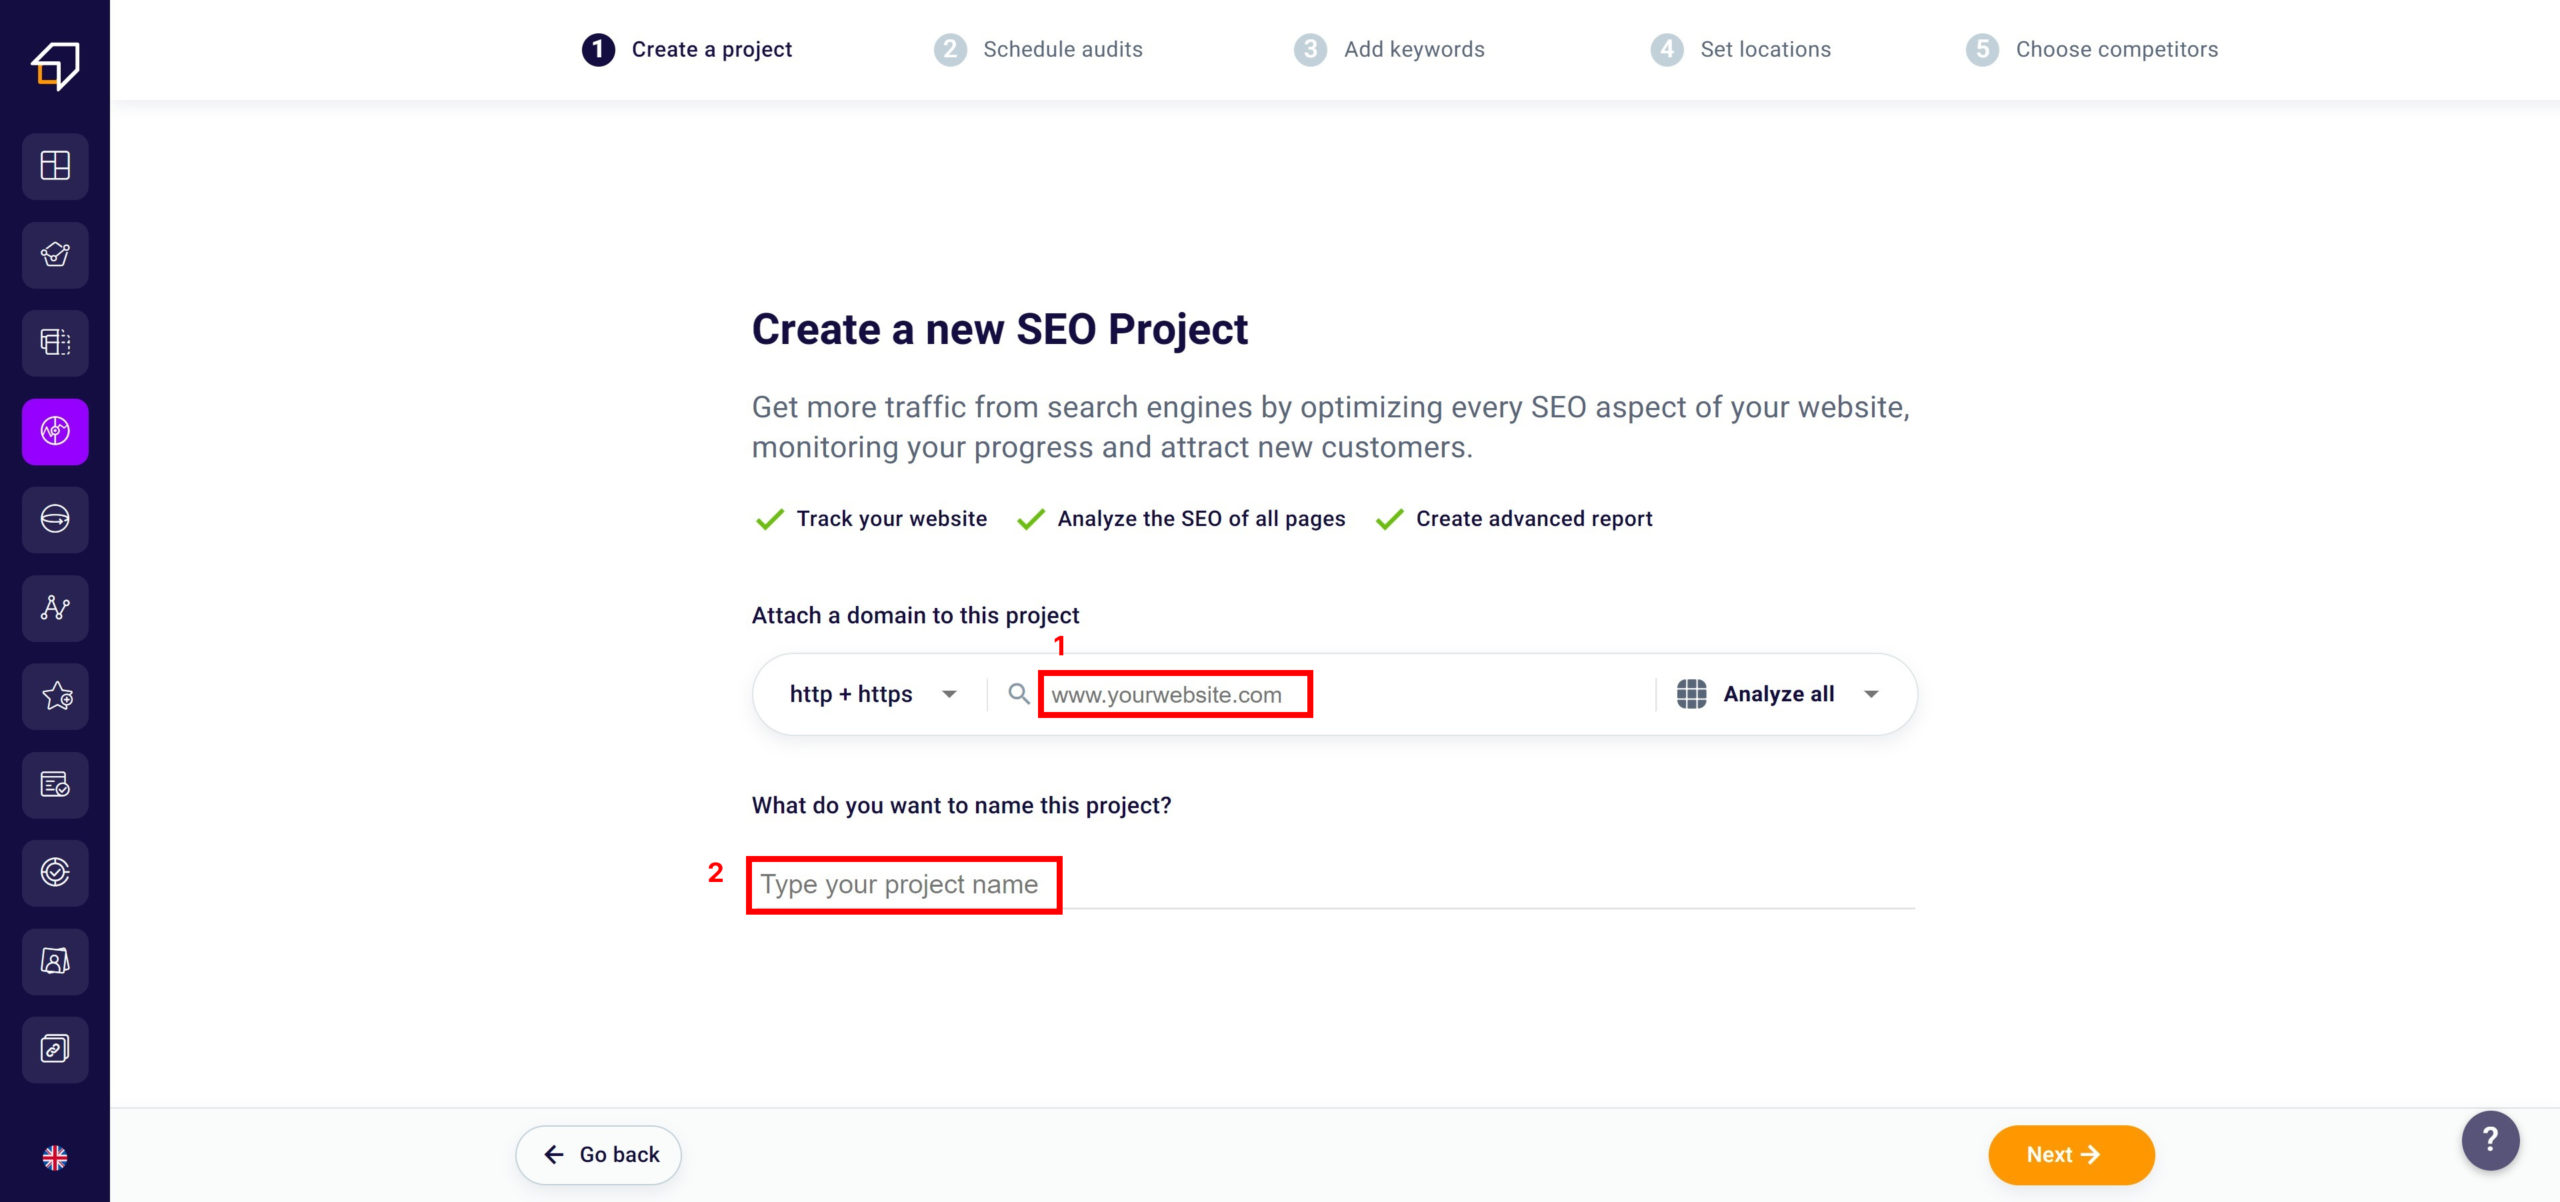Open the dashboard grid icon in the sidebar

click(55, 166)
